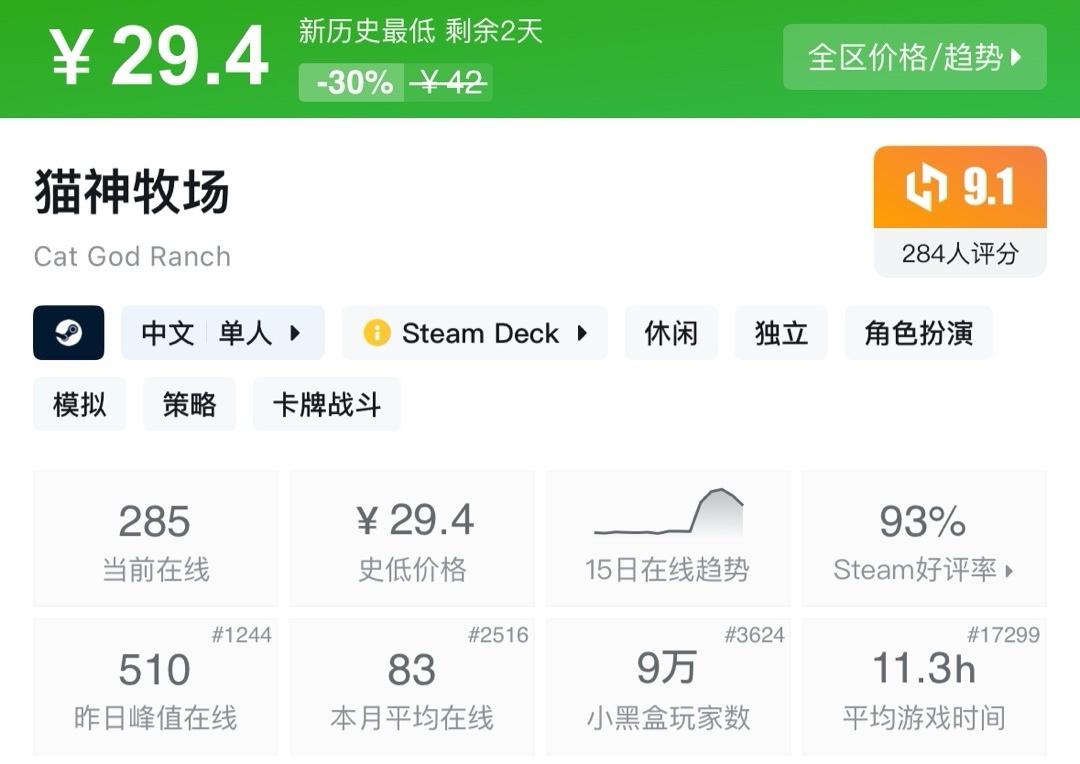The image size is (1080, 764).
Task: Open the 平均游戏时间 11.3h stat card
Action: coord(924,687)
